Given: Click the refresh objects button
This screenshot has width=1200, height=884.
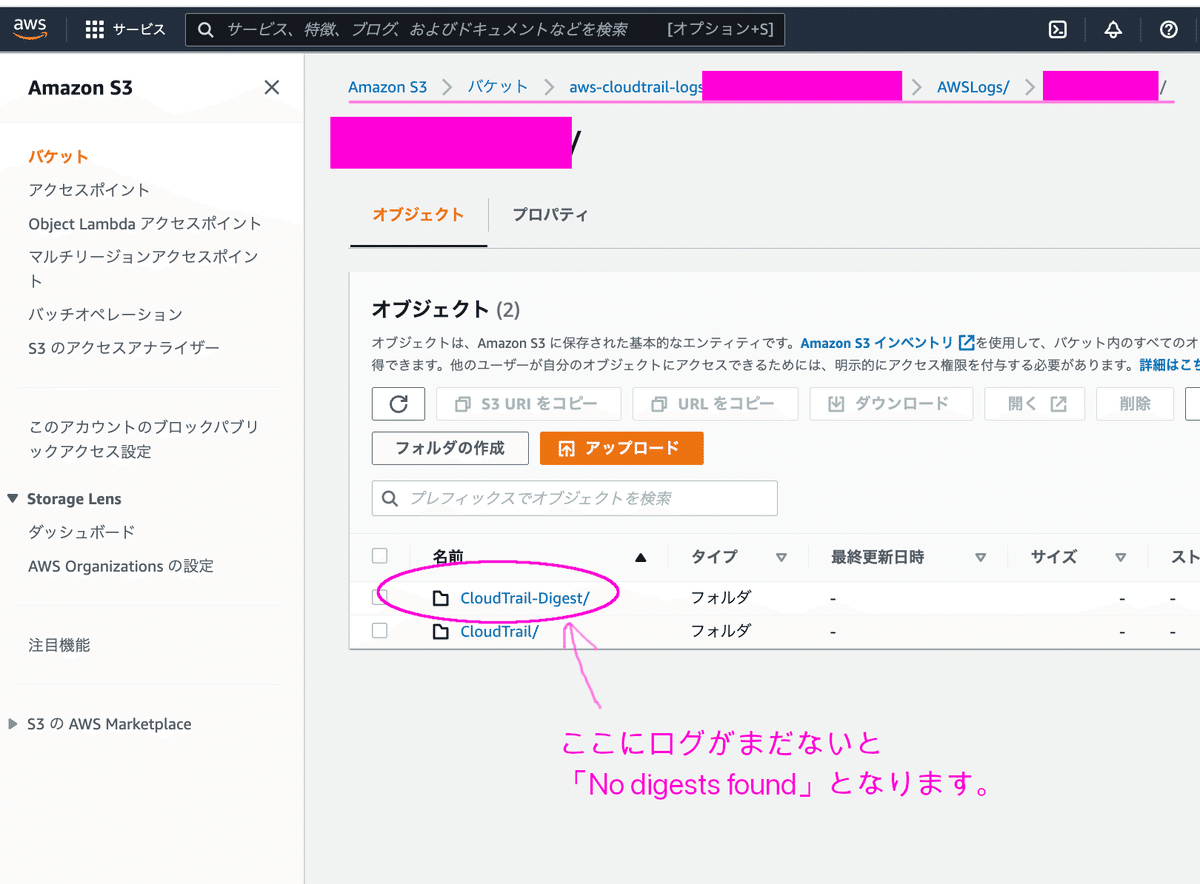Looking at the screenshot, I should click(398, 404).
